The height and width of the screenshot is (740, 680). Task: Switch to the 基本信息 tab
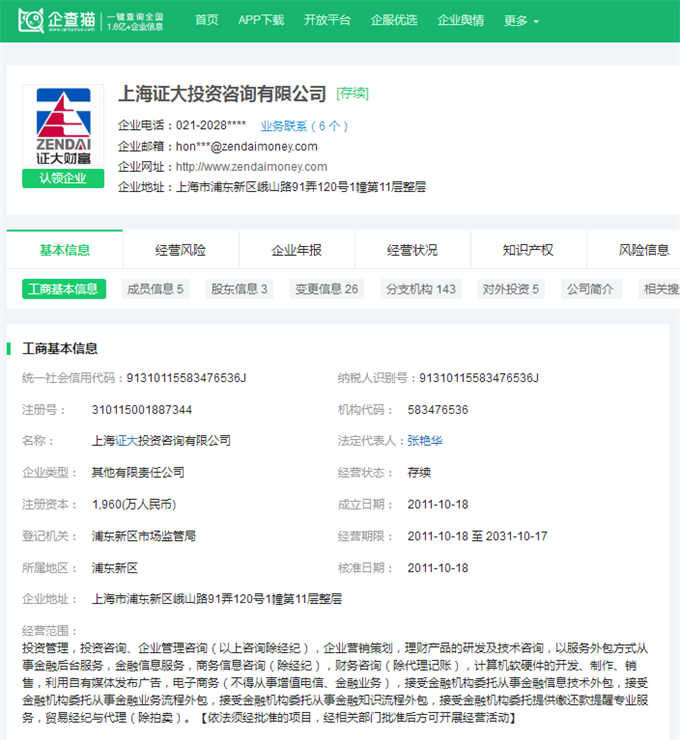coord(65,250)
